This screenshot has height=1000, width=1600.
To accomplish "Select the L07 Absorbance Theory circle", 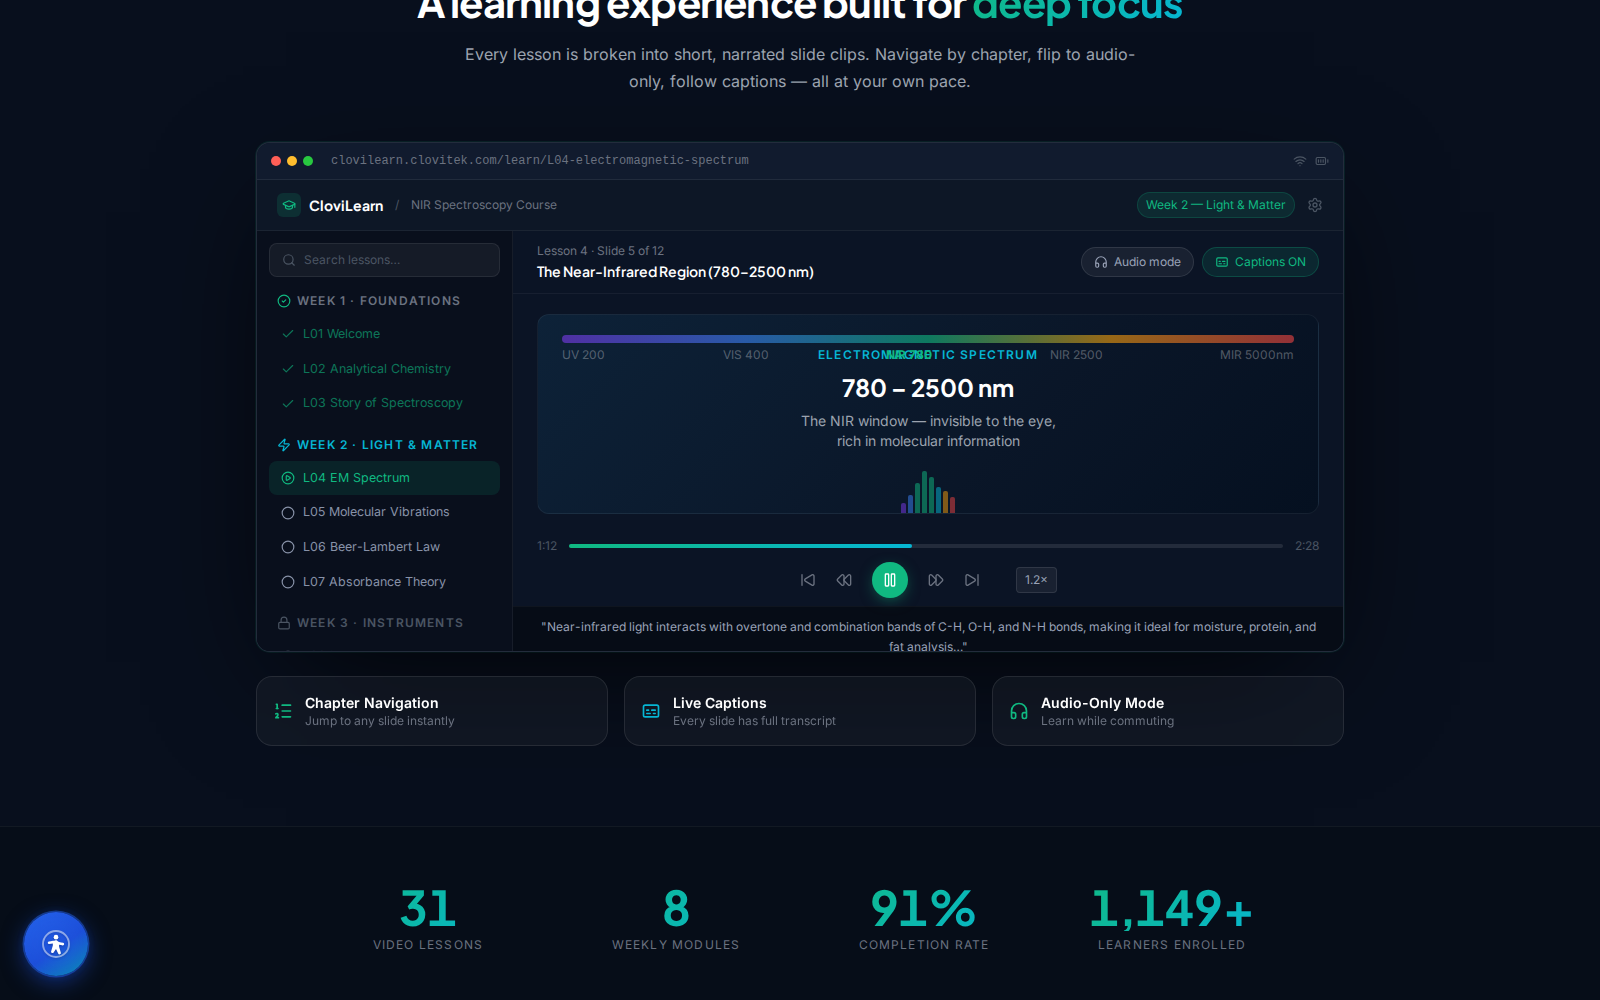I will pyautogui.click(x=288, y=582).
